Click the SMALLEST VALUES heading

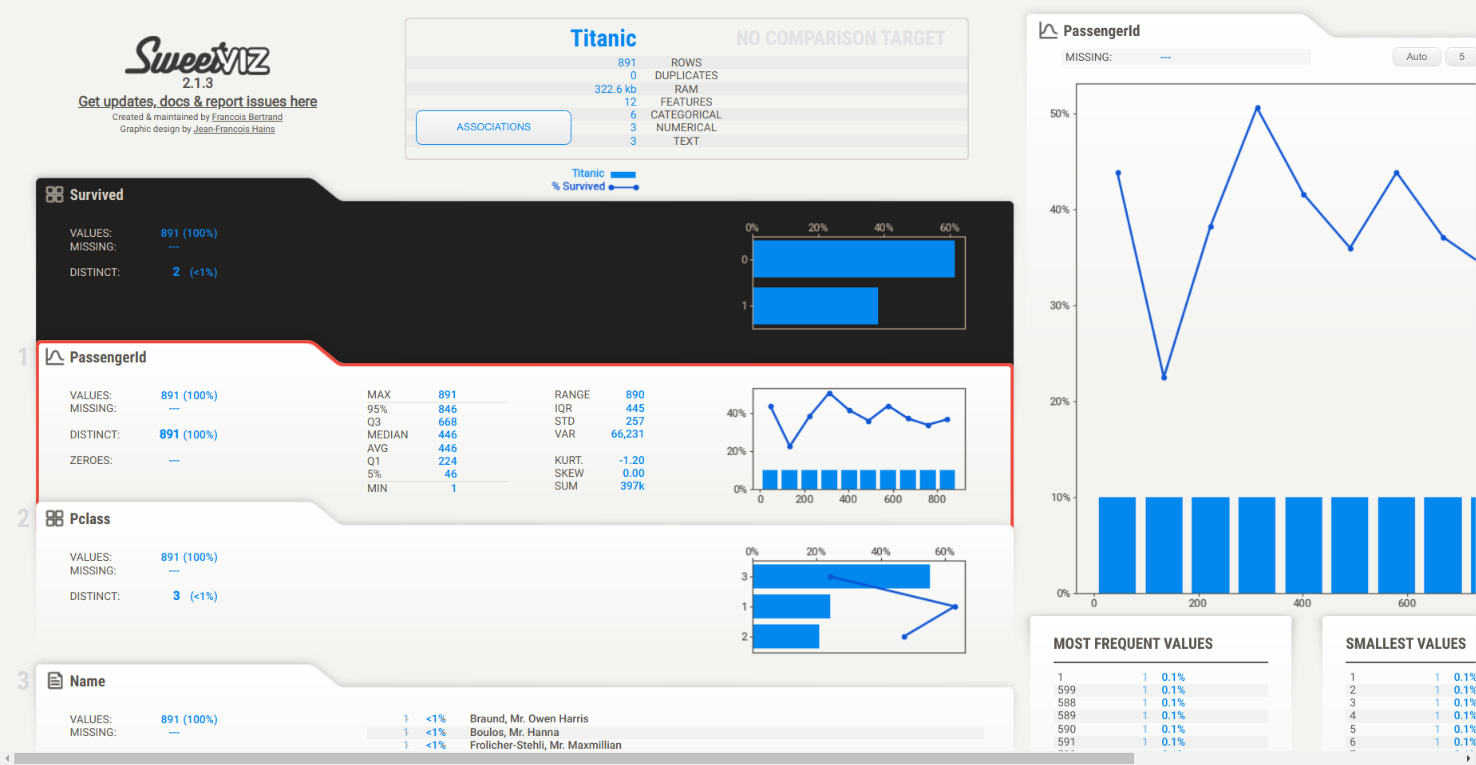click(x=1406, y=644)
